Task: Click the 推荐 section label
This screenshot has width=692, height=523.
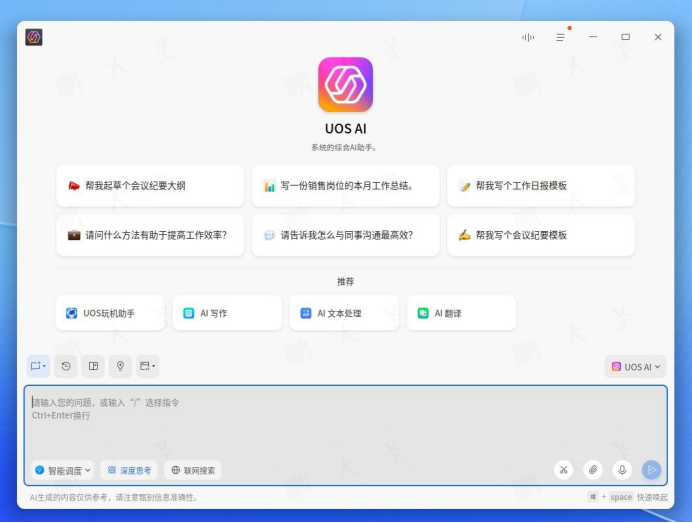Action: tap(346, 282)
